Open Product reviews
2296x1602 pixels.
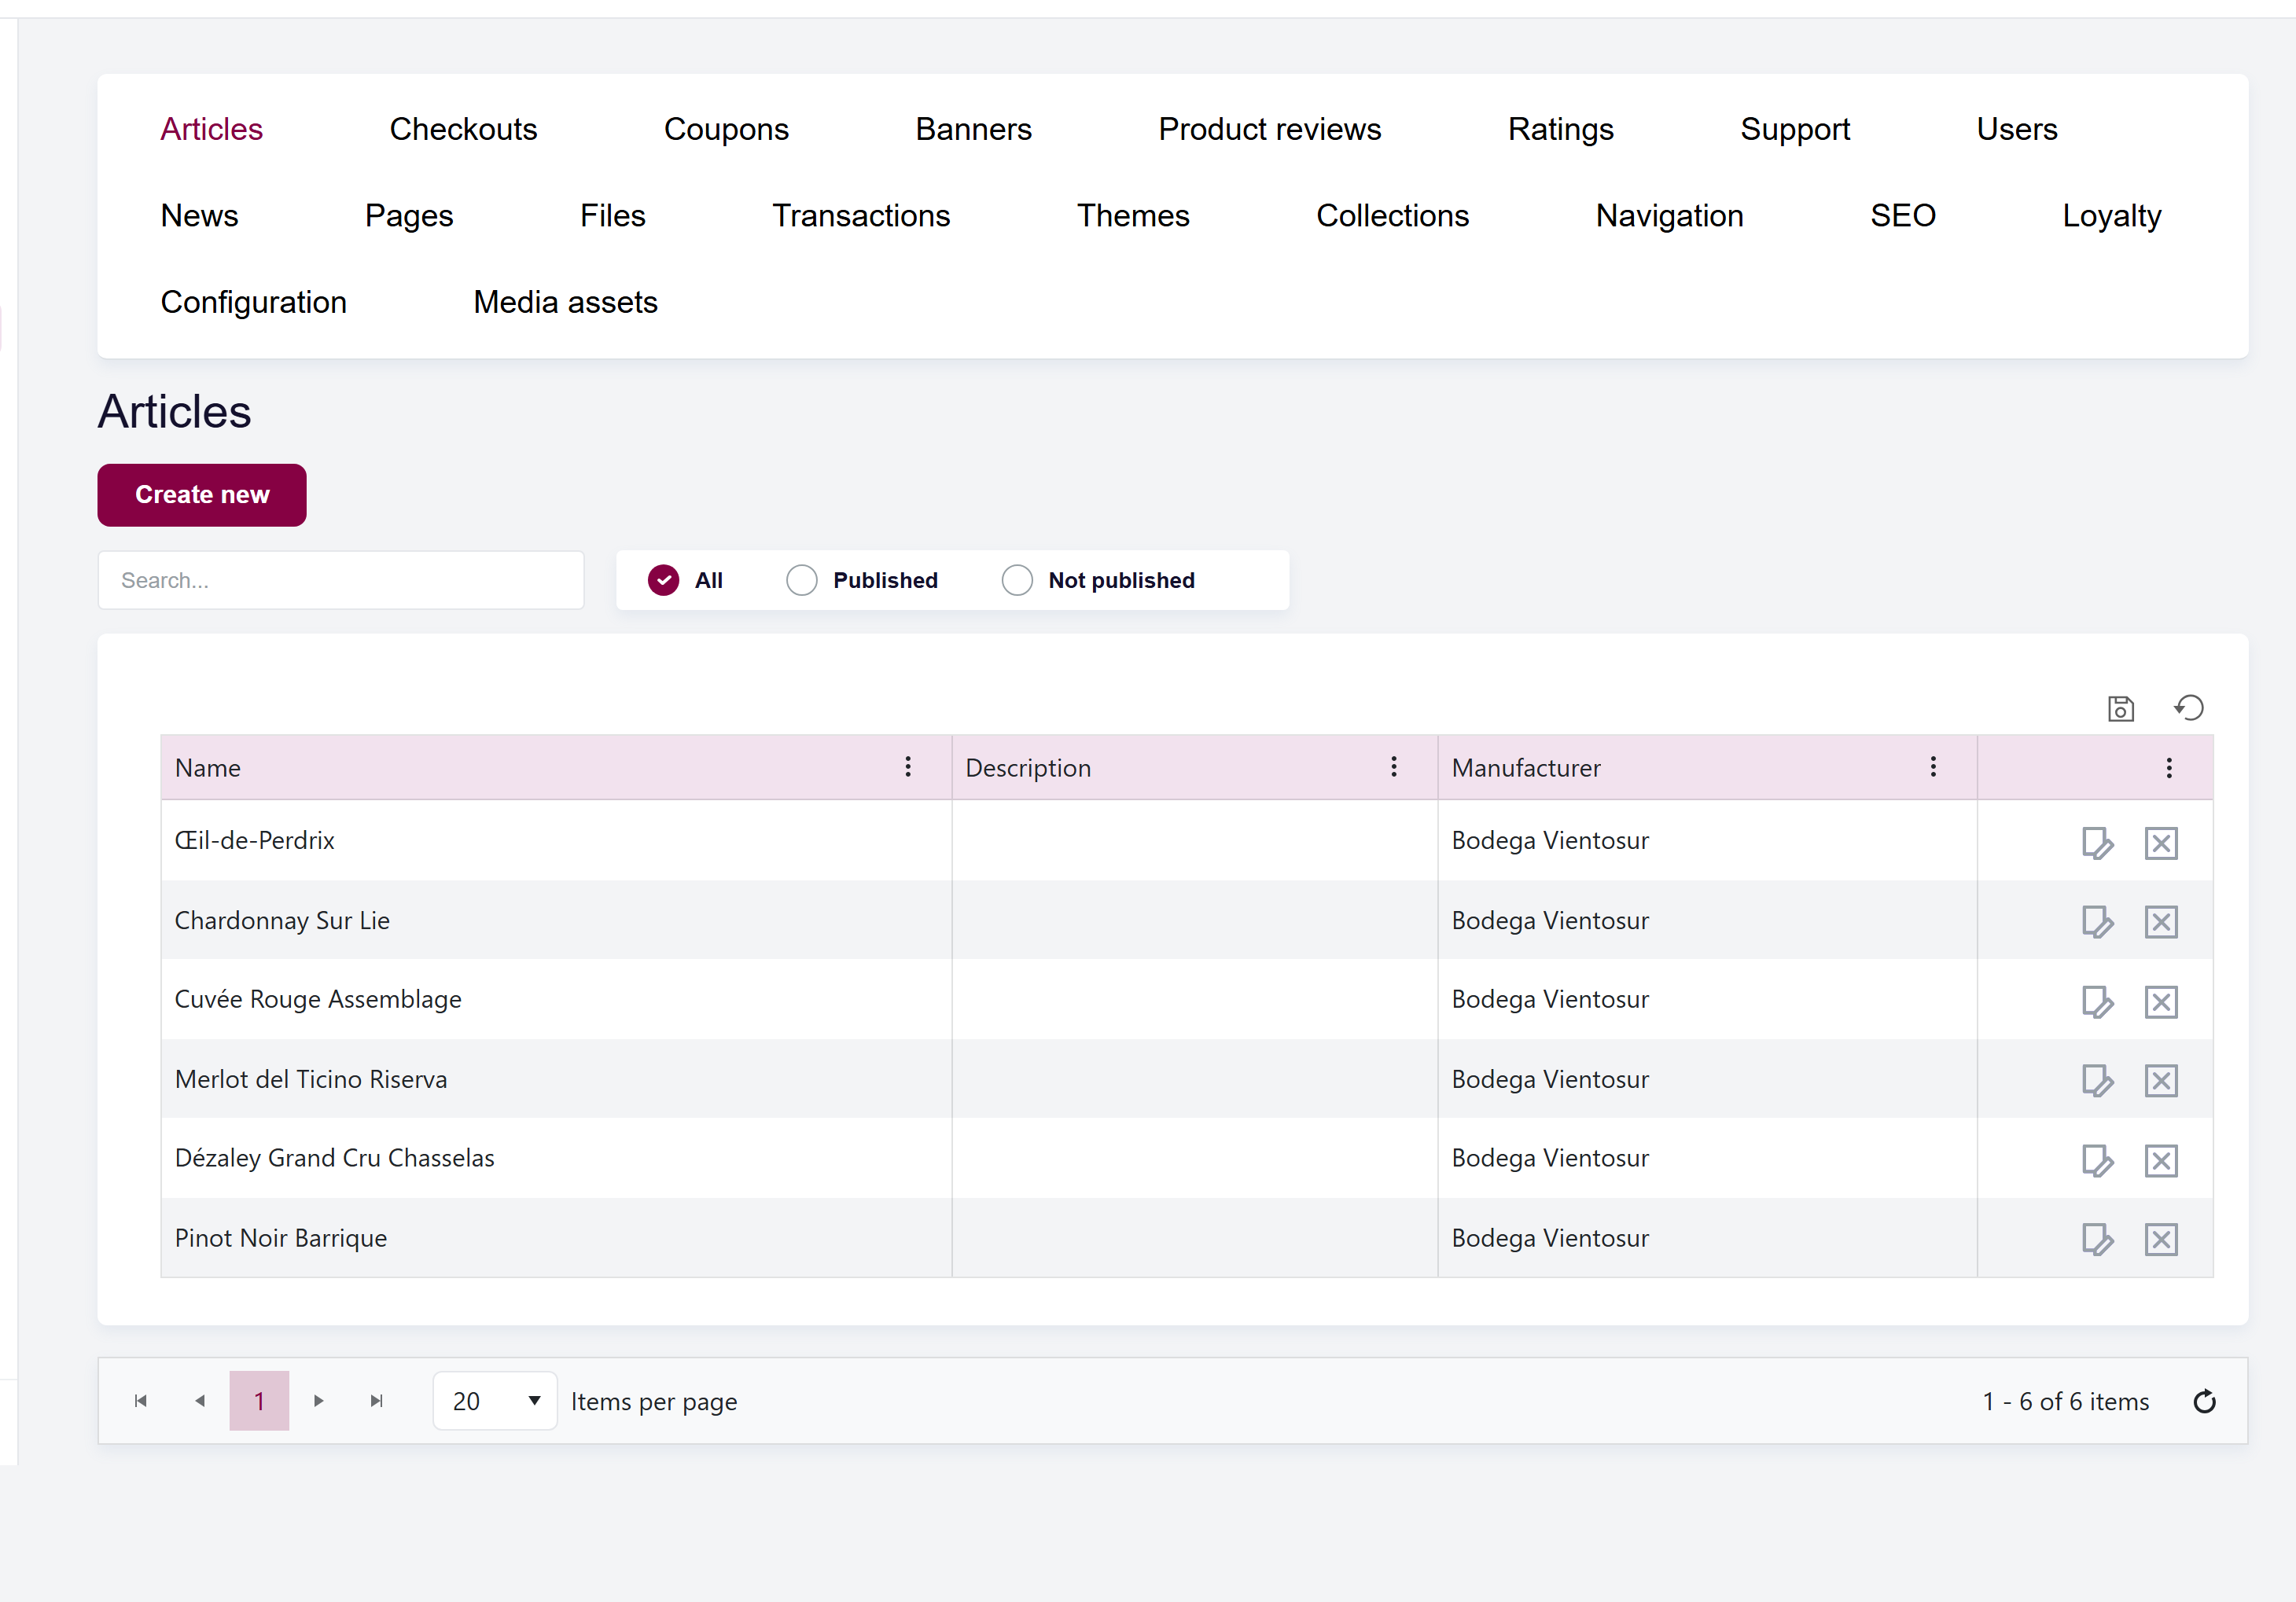pyautogui.click(x=1270, y=129)
